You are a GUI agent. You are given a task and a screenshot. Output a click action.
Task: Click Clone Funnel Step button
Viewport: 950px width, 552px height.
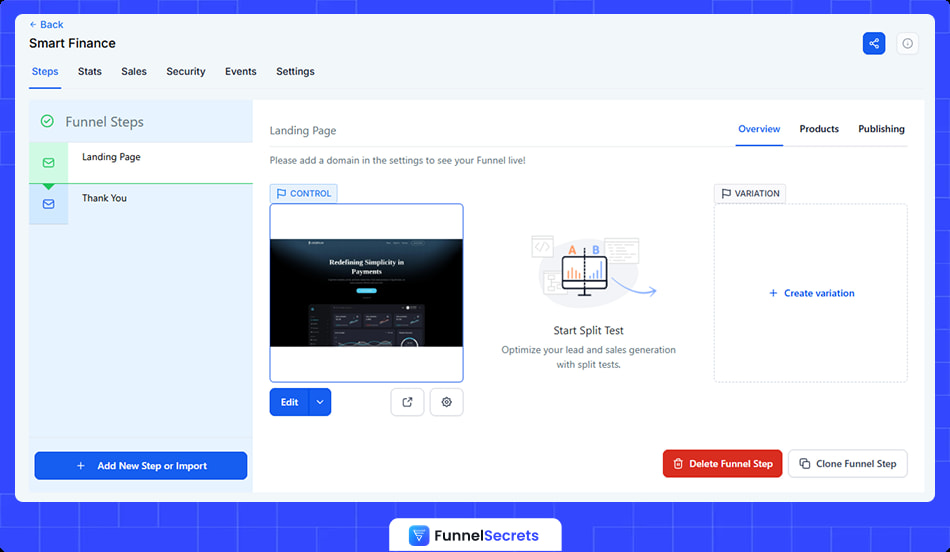click(848, 464)
